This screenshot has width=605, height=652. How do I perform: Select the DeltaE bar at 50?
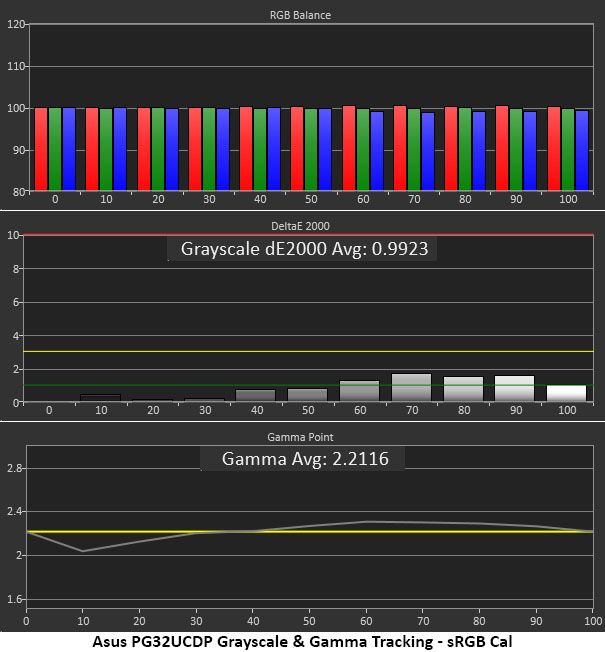[307, 395]
